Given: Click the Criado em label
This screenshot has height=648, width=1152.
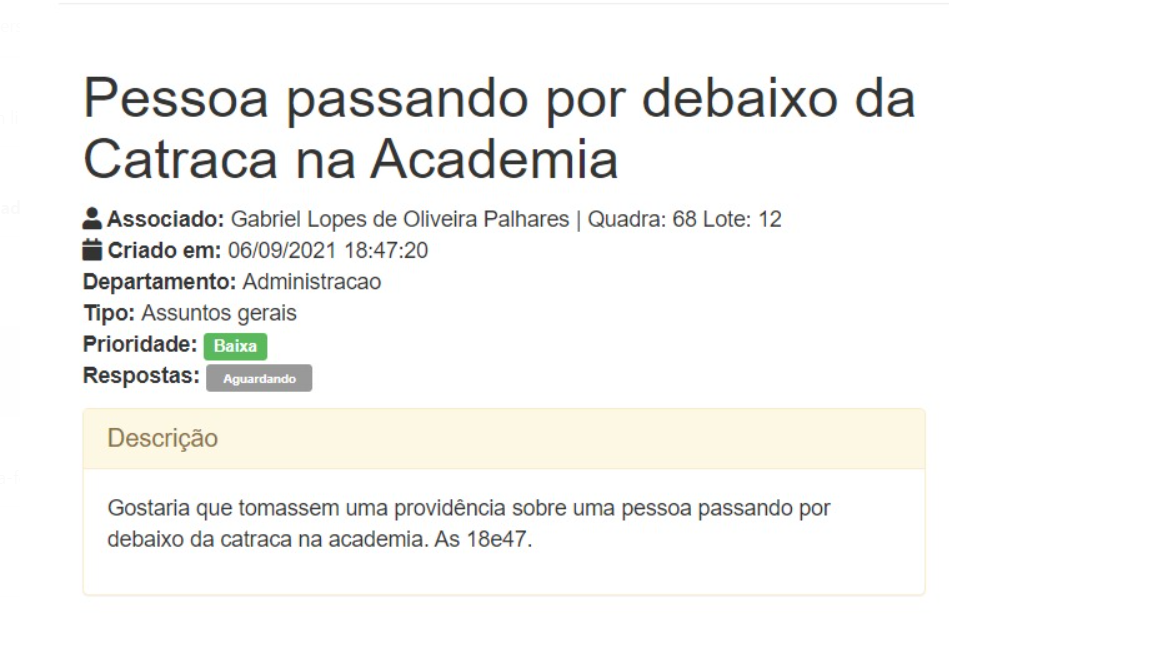Looking at the screenshot, I should (165, 250).
